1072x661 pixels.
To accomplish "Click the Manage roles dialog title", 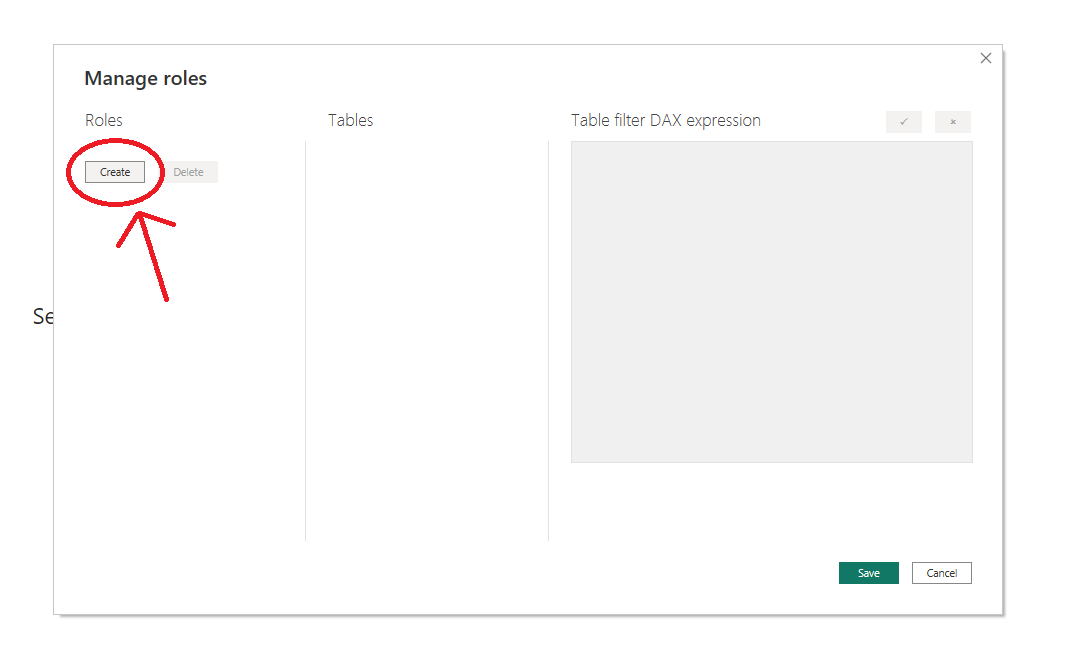I will pos(145,78).
